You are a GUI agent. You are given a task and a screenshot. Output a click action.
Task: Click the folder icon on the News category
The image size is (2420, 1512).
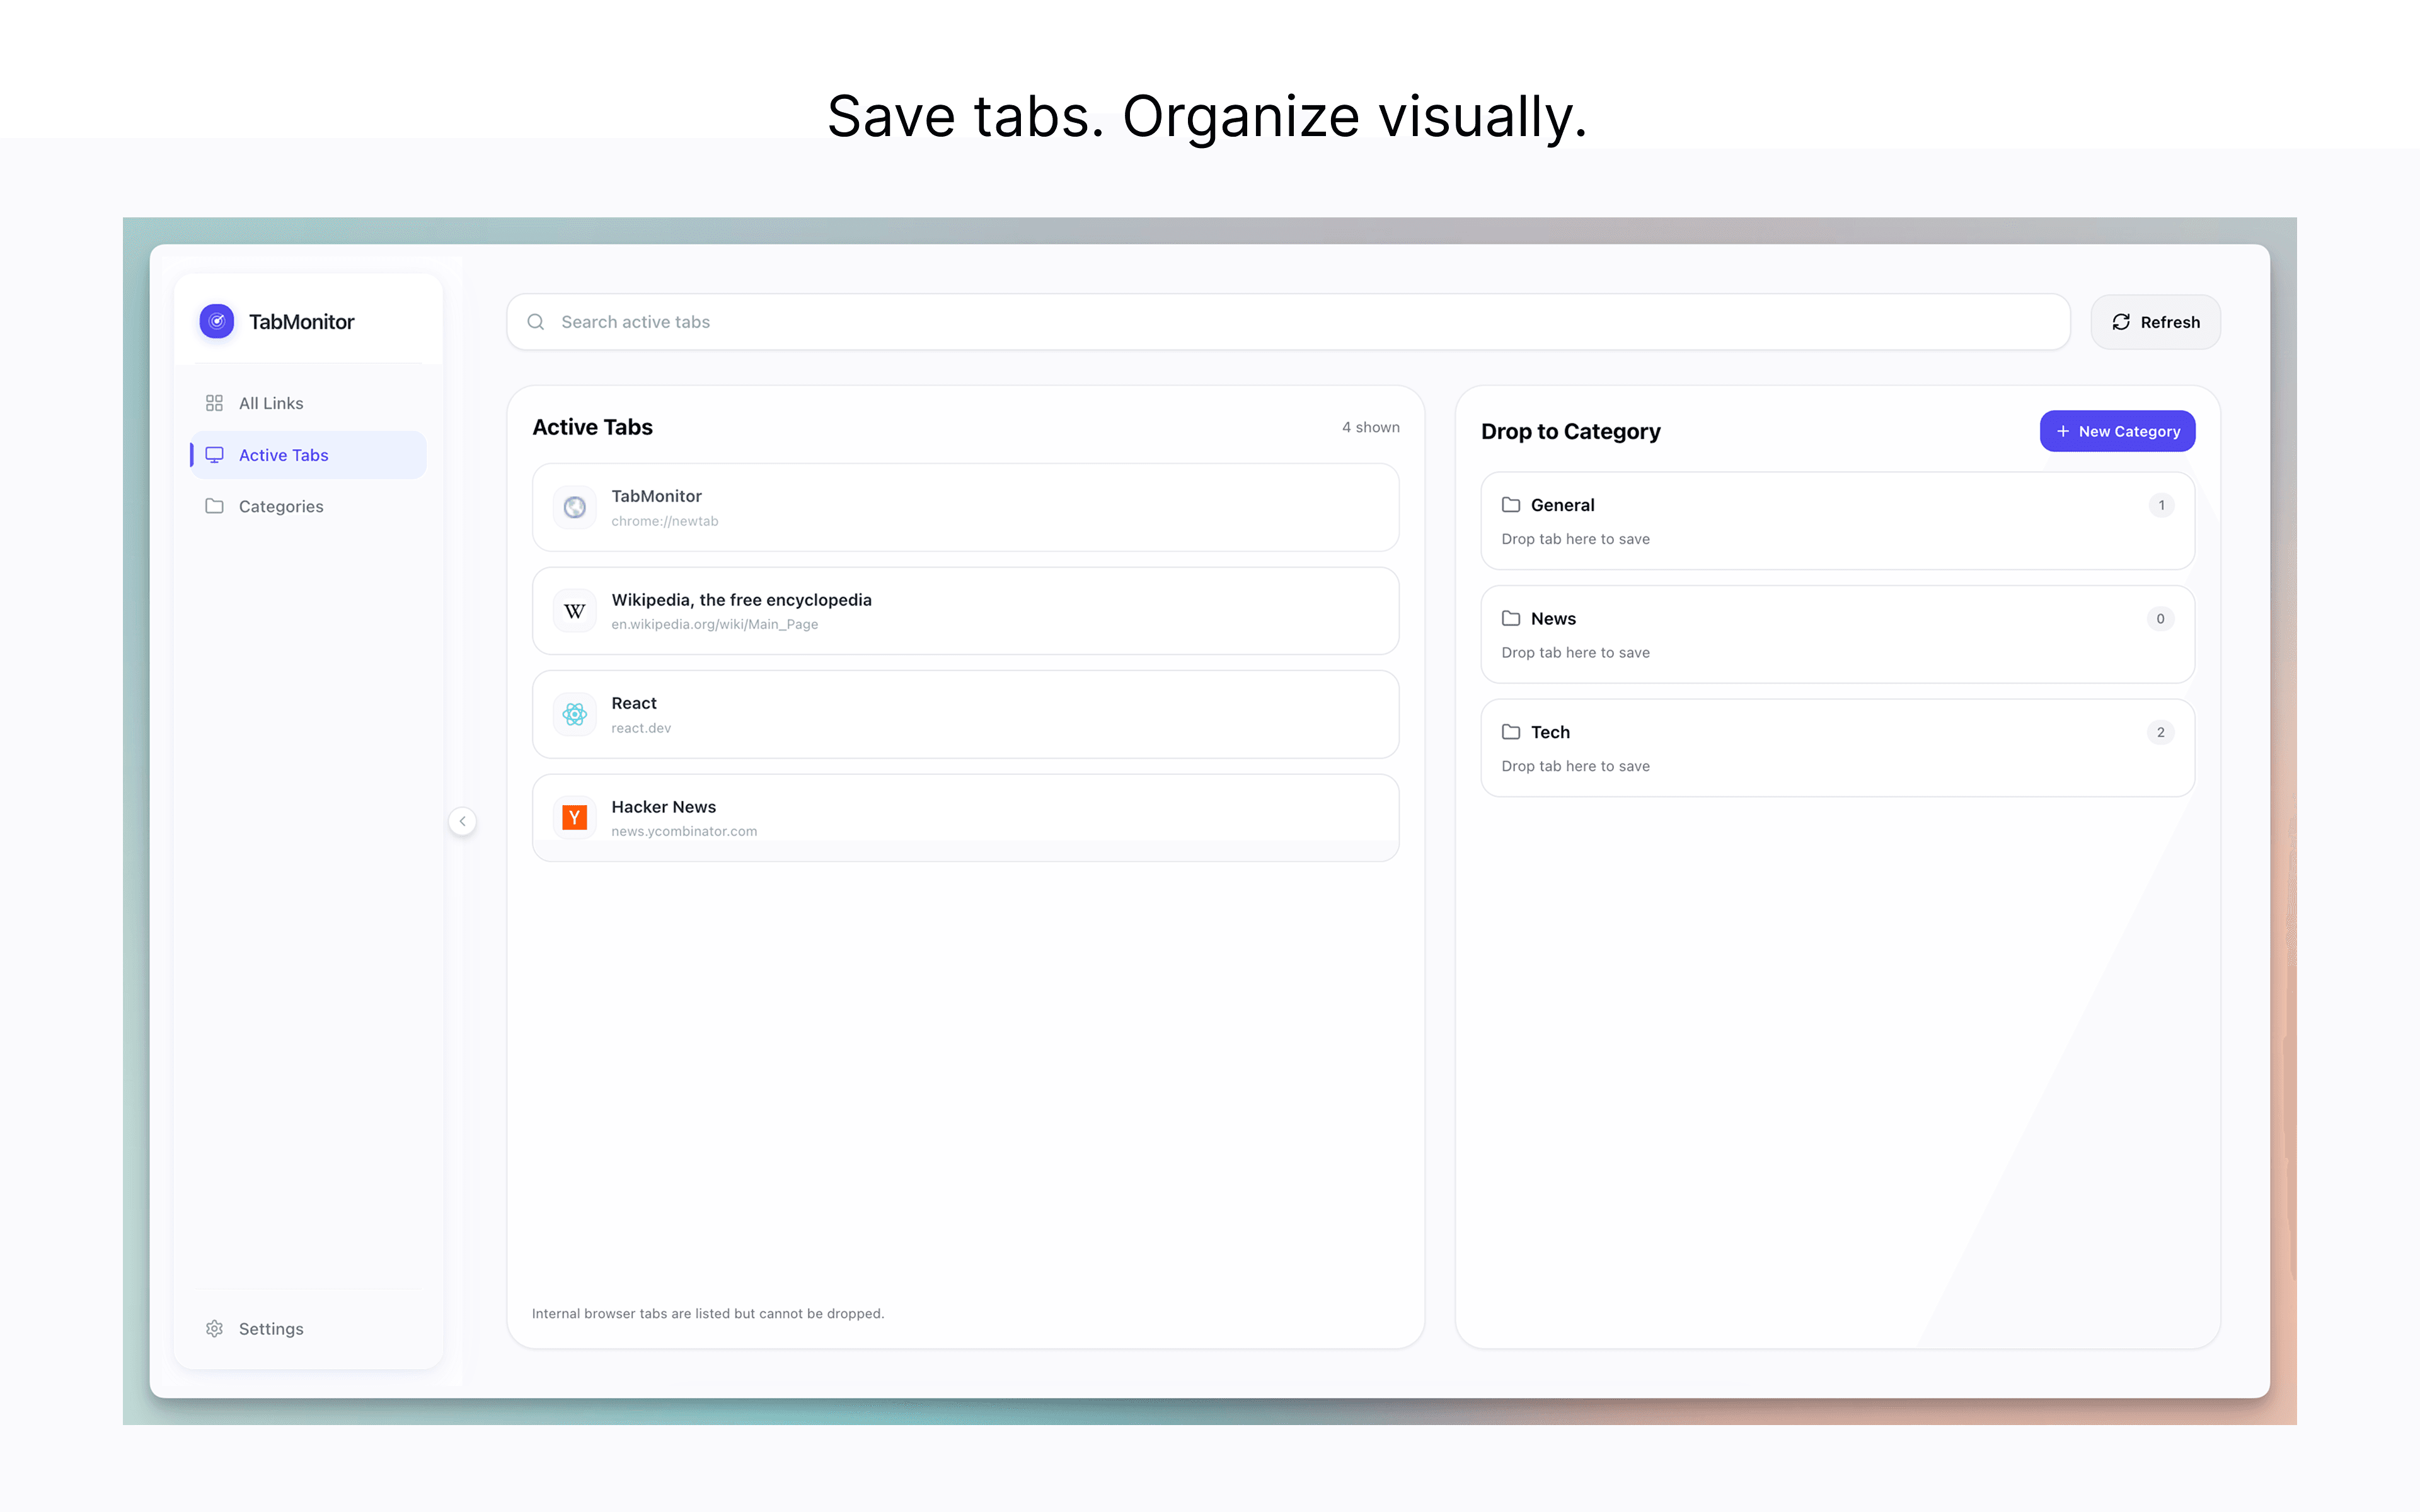[x=1510, y=618]
